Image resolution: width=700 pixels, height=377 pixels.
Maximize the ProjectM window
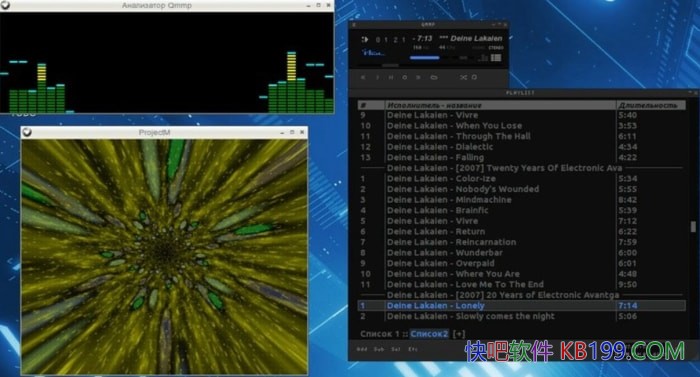pyautogui.click(x=292, y=132)
